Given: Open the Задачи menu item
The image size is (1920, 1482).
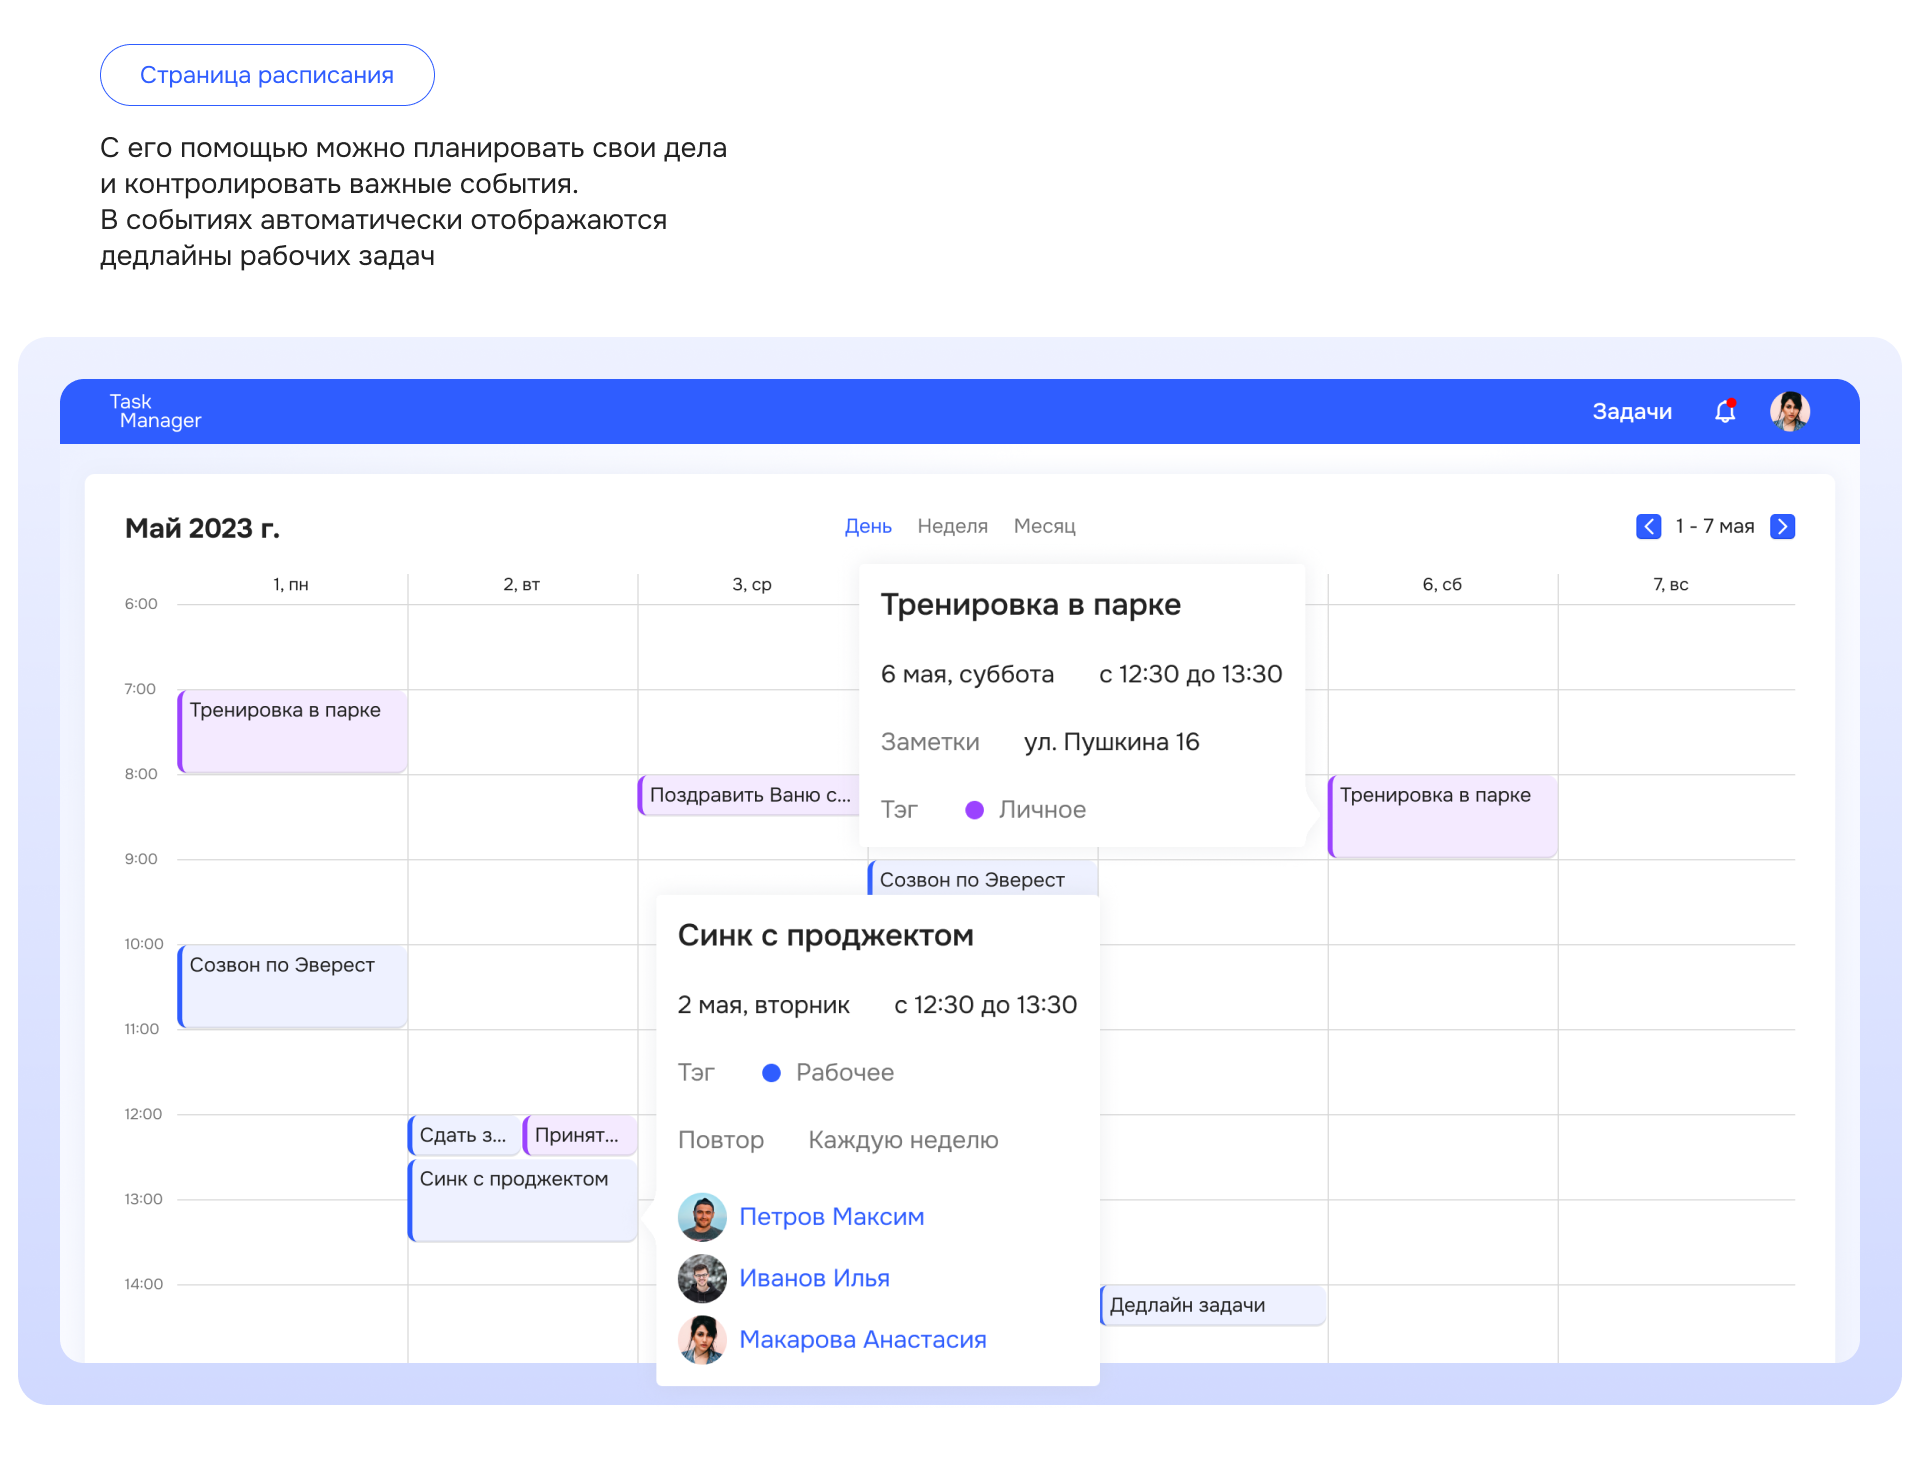Looking at the screenshot, I should pyautogui.click(x=1631, y=411).
